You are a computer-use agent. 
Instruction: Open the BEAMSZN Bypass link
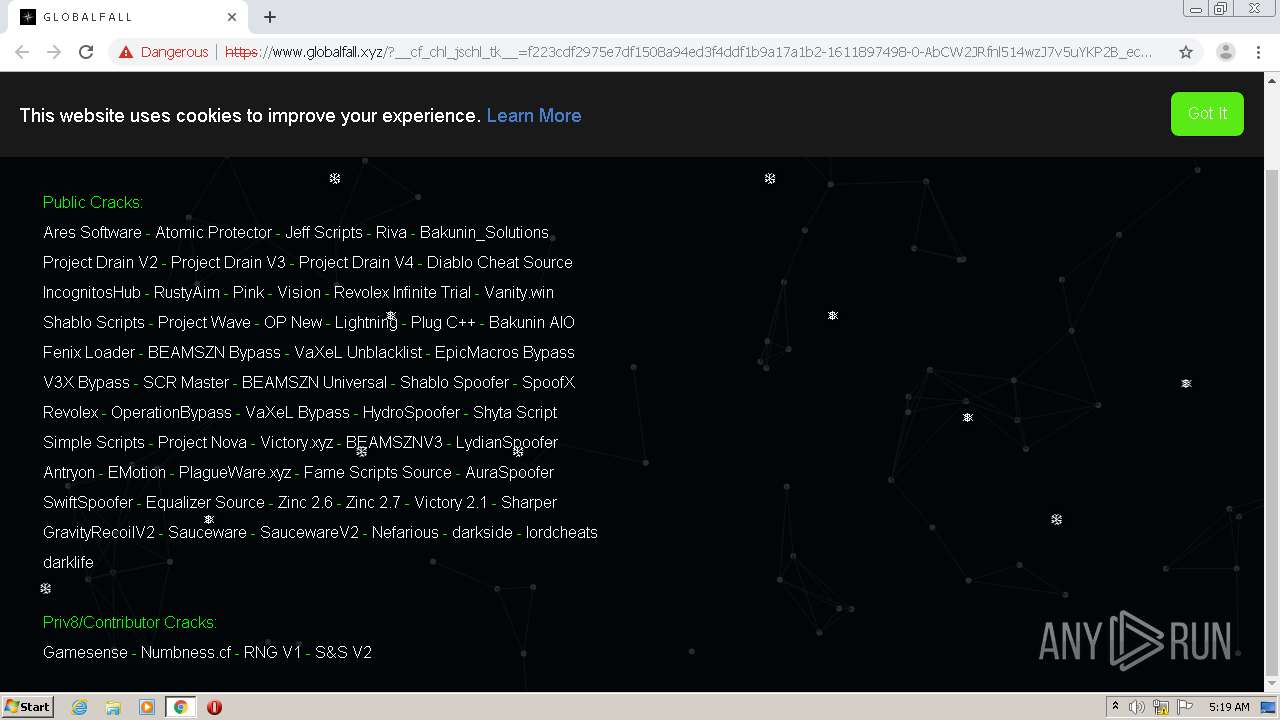pyautogui.click(x=214, y=352)
